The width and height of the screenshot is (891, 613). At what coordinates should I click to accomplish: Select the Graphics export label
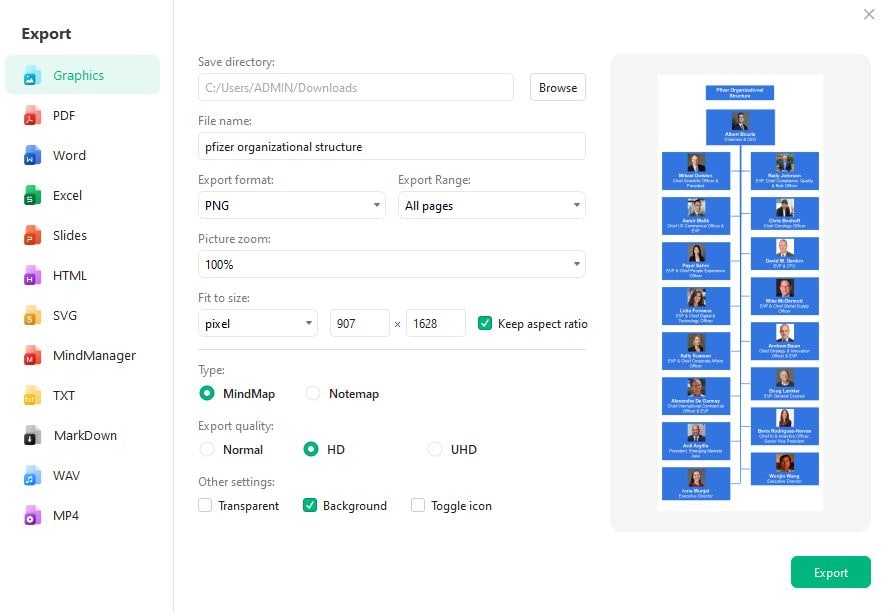78,76
